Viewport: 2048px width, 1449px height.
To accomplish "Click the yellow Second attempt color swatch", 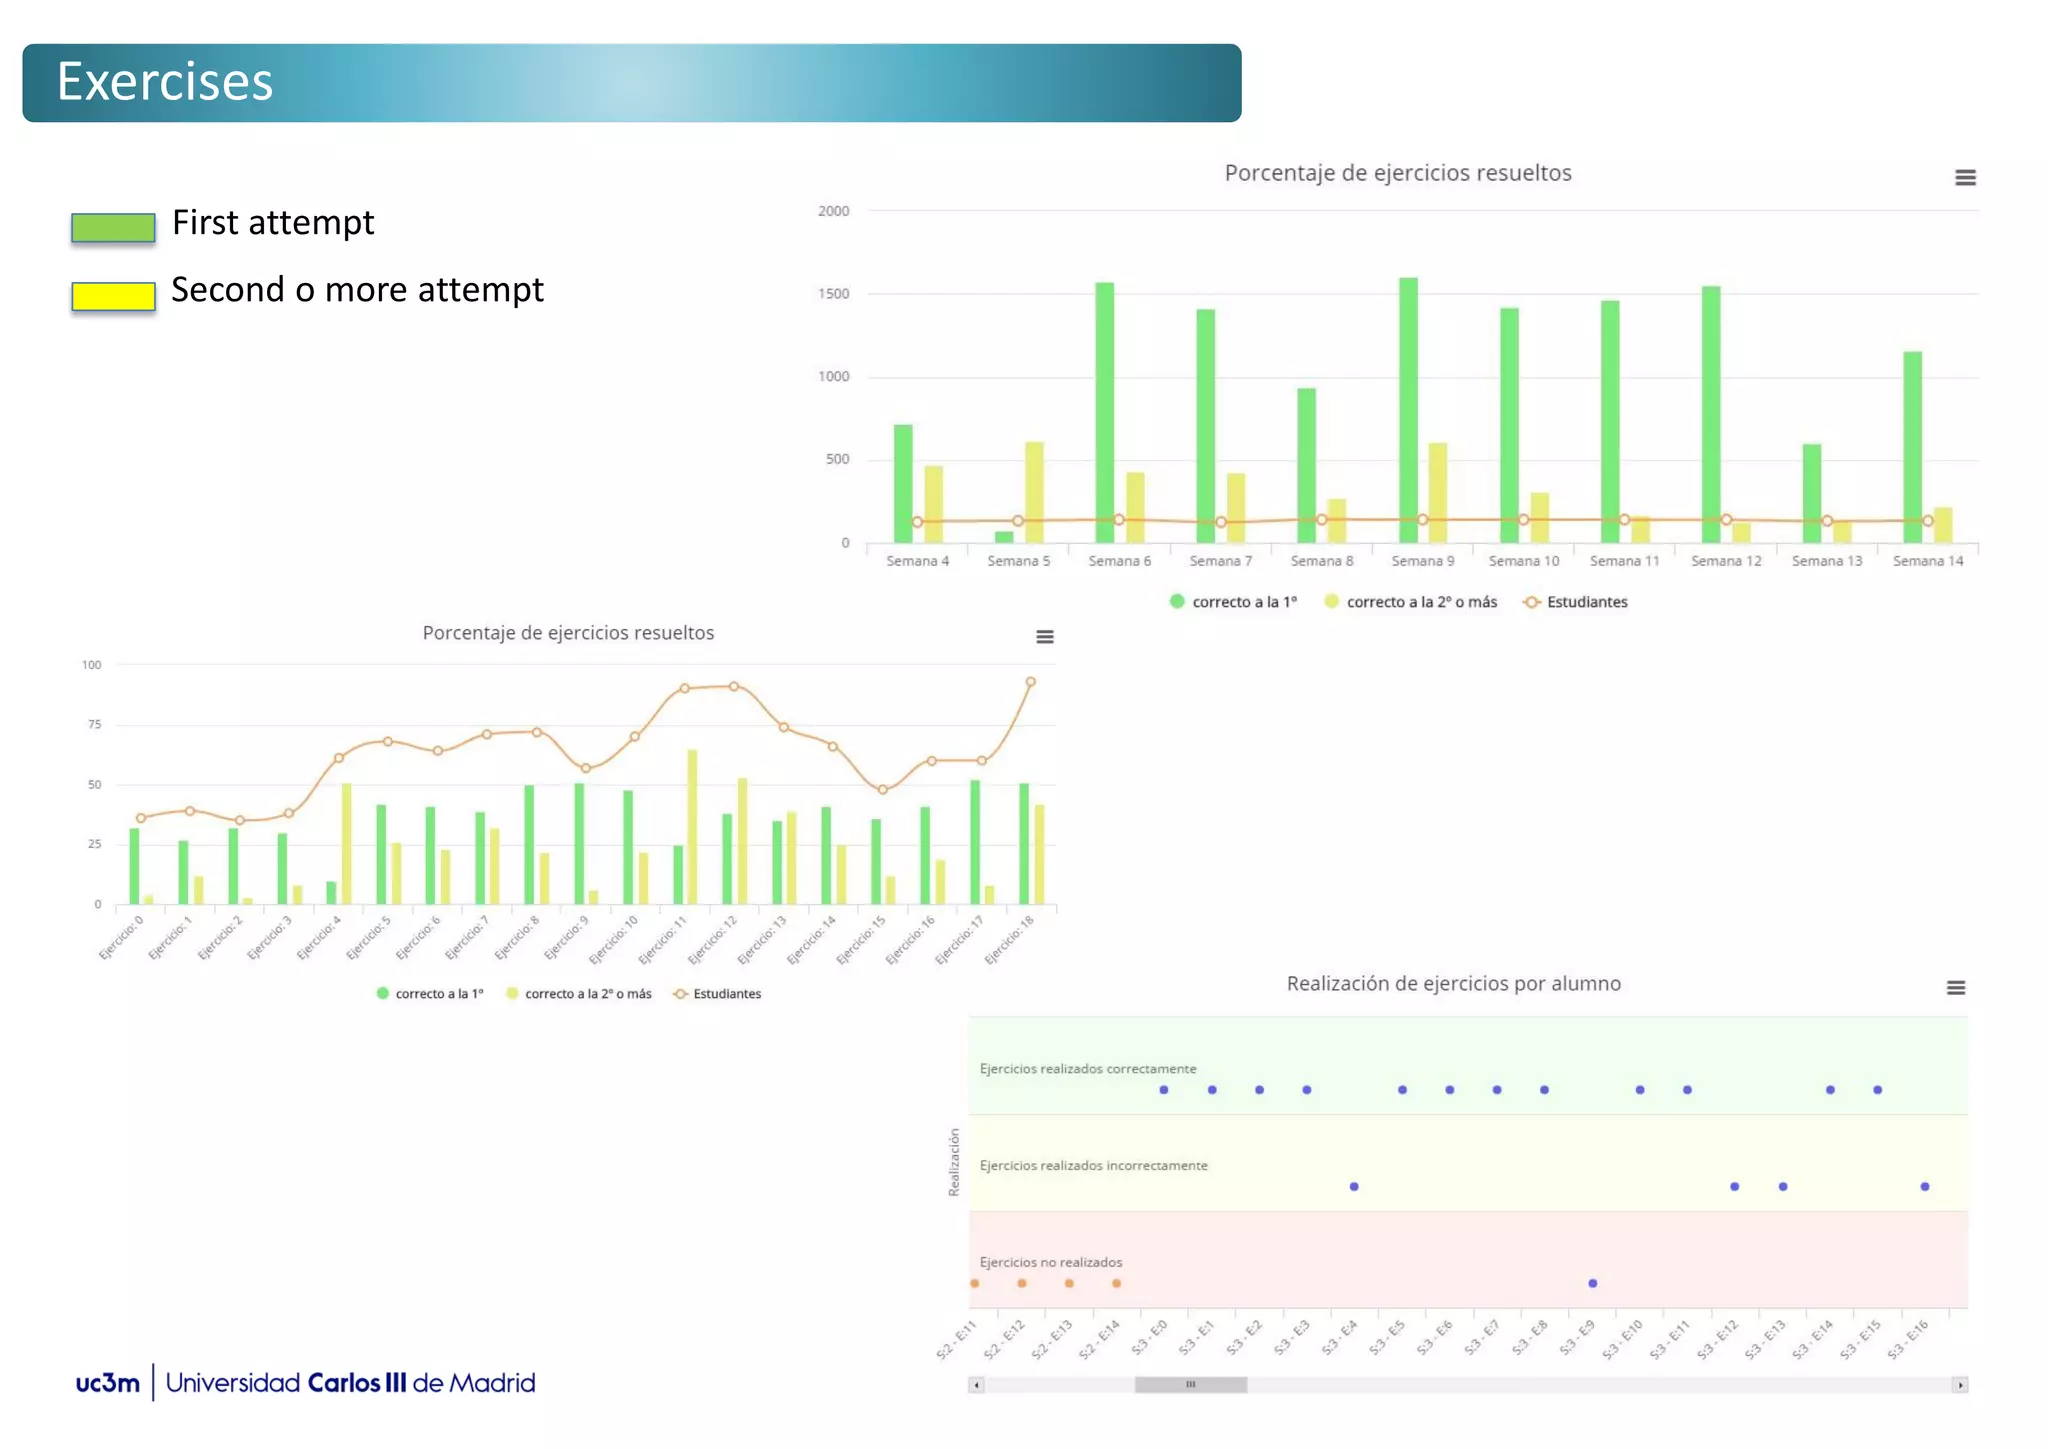I will tap(113, 296).
